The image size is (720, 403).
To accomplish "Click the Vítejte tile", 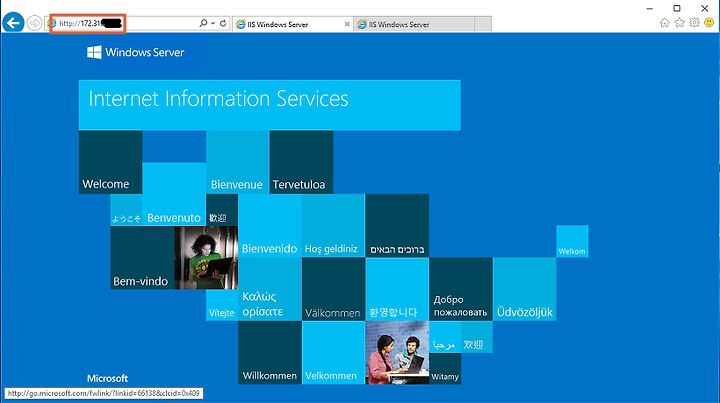I will (222, 305).
